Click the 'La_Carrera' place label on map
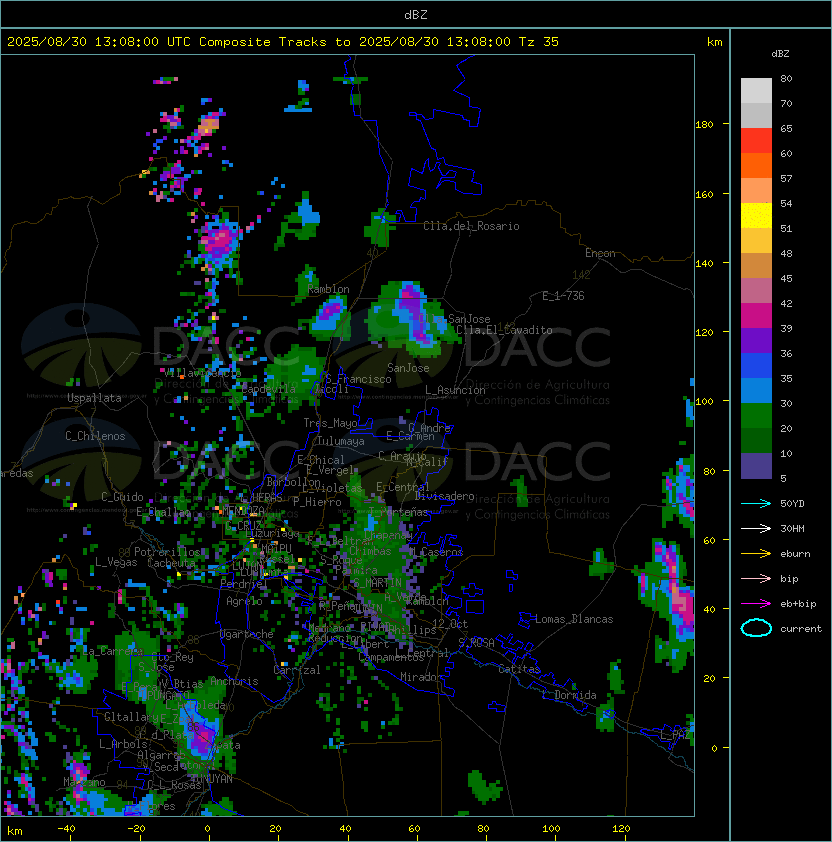 tap(113, 651)
